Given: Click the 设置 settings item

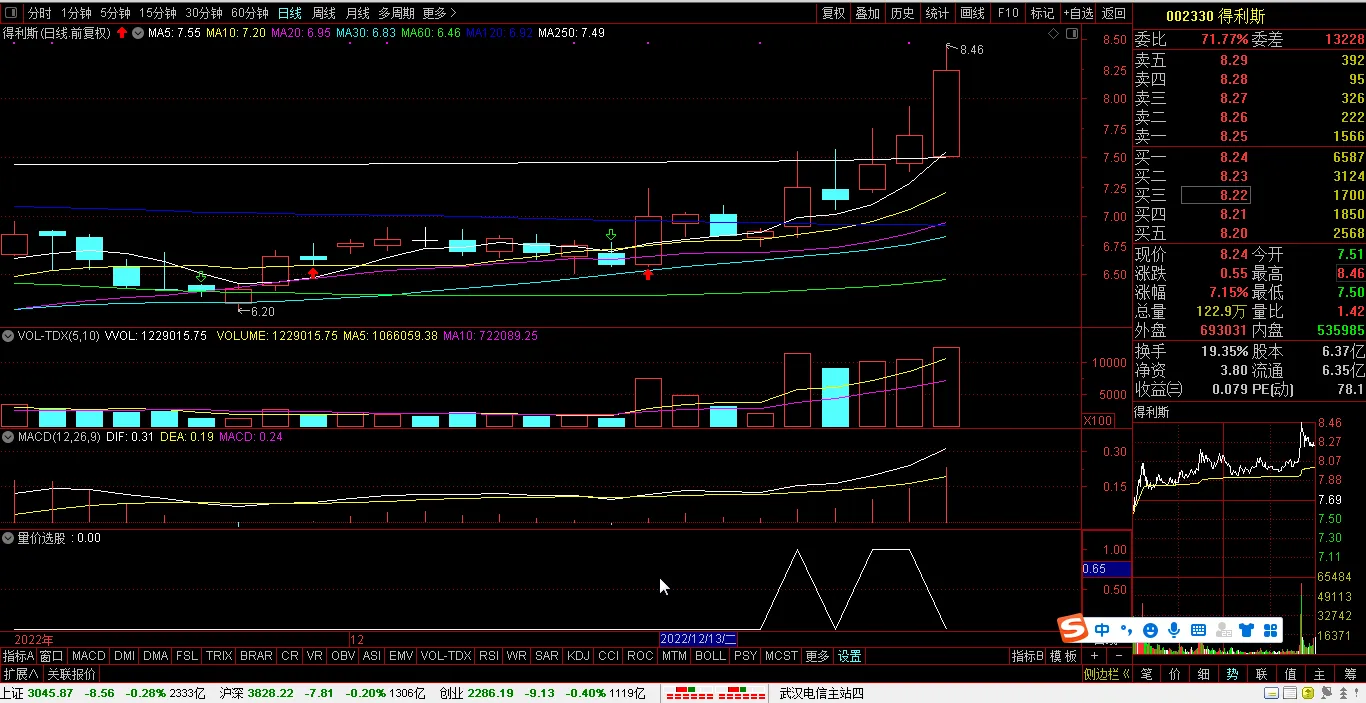Looking at the screenshot, I should click(x=850, y=656).
